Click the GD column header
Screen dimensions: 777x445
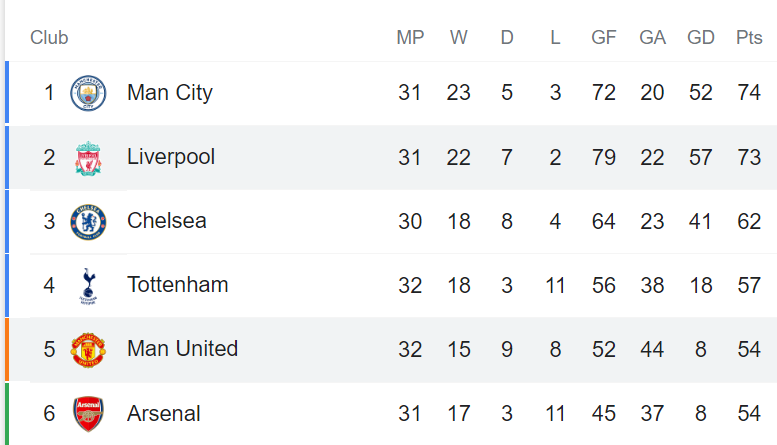coord(701,38)
